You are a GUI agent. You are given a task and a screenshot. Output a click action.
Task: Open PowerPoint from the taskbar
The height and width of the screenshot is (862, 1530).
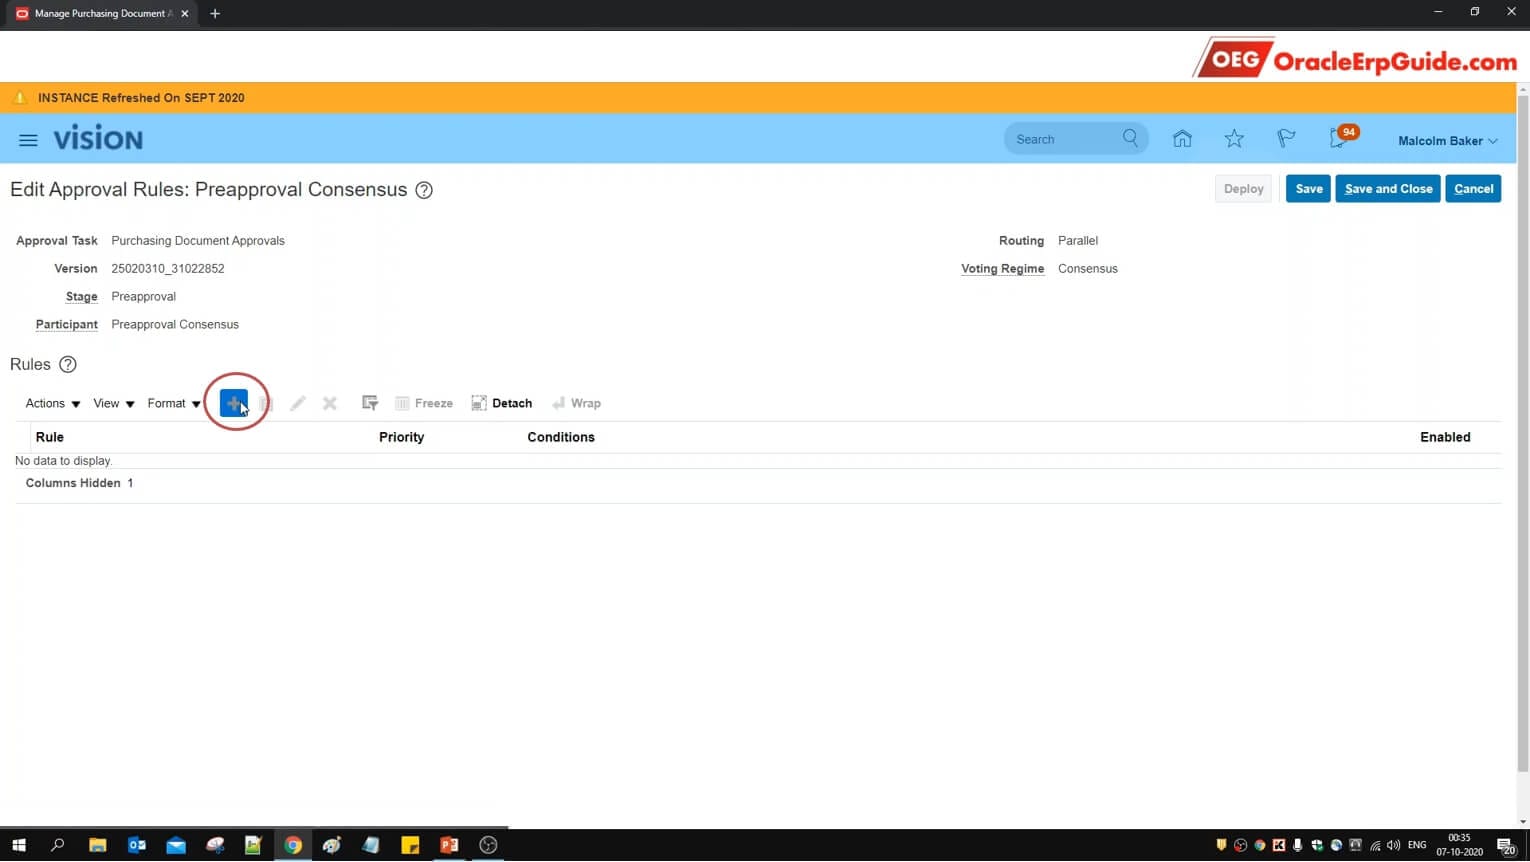click(x=449, y=845)
